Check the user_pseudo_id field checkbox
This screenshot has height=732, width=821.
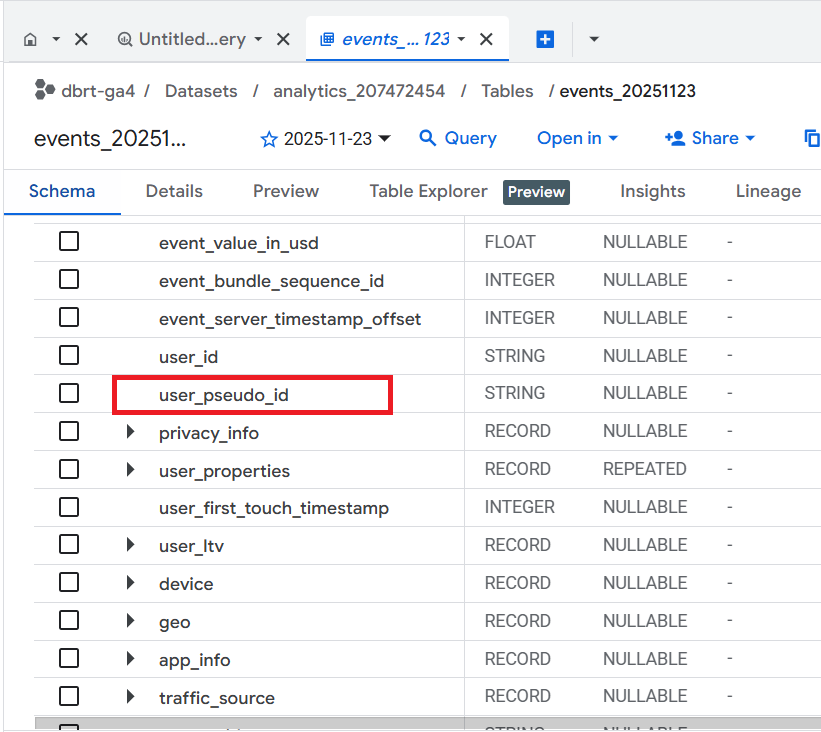pyautogui.click(x=69, y=394)
